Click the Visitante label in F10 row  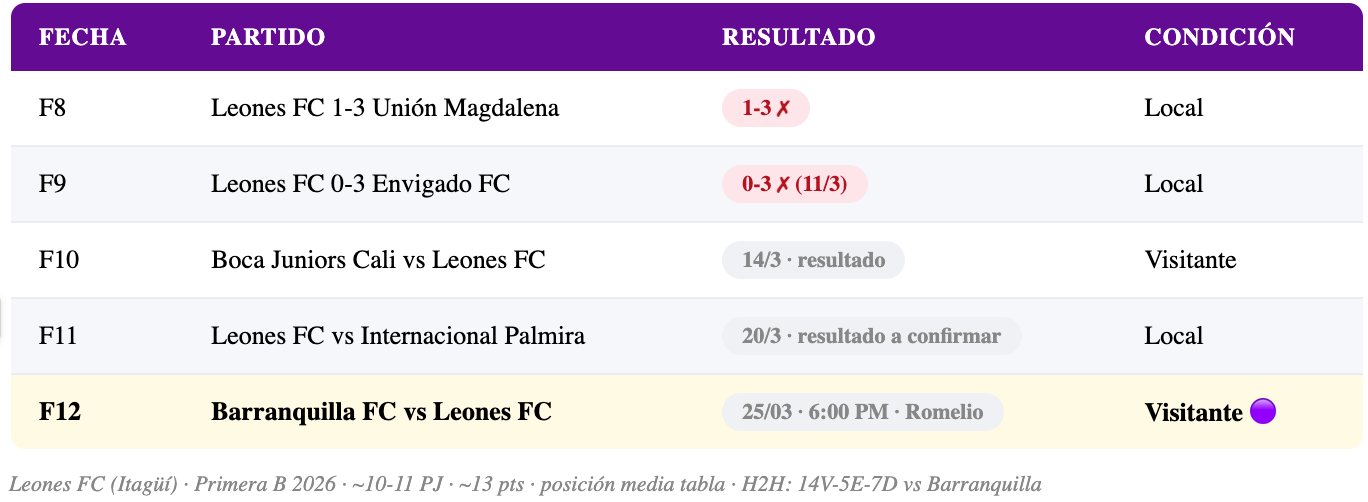tap(1190, 260)
